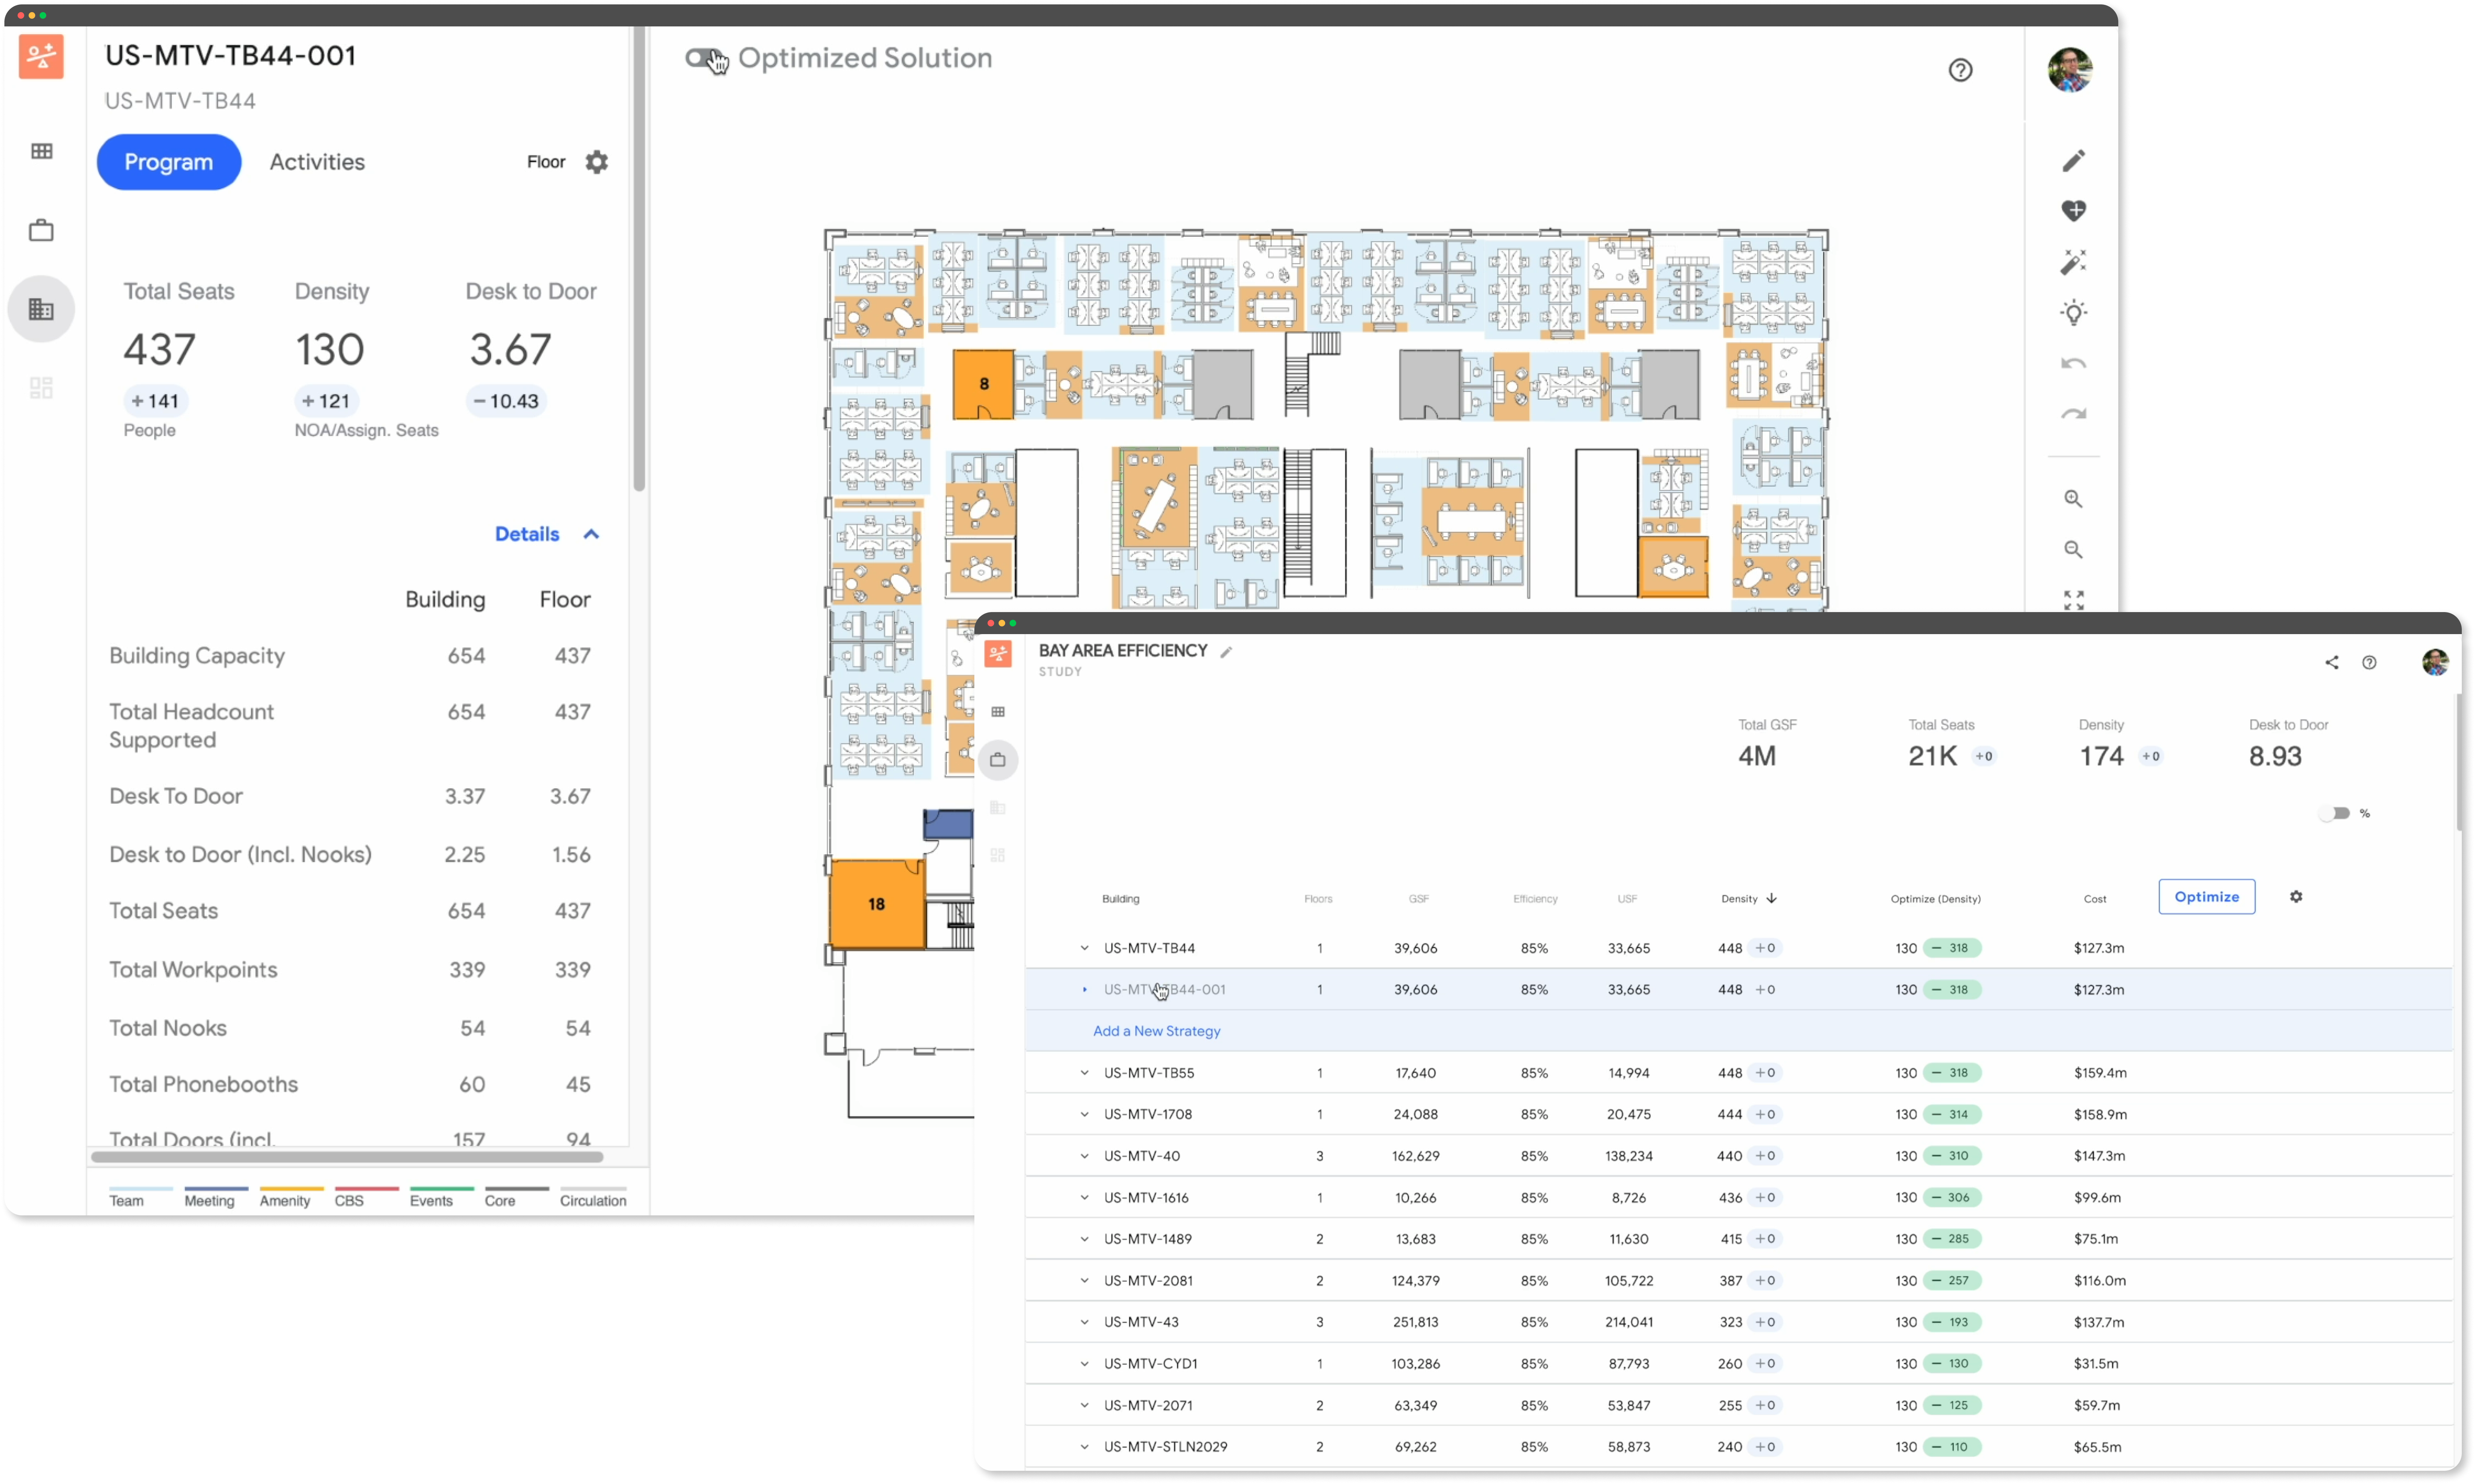
Task: Expand the US-MTV-43 row
Action: coord(1084,1322)
